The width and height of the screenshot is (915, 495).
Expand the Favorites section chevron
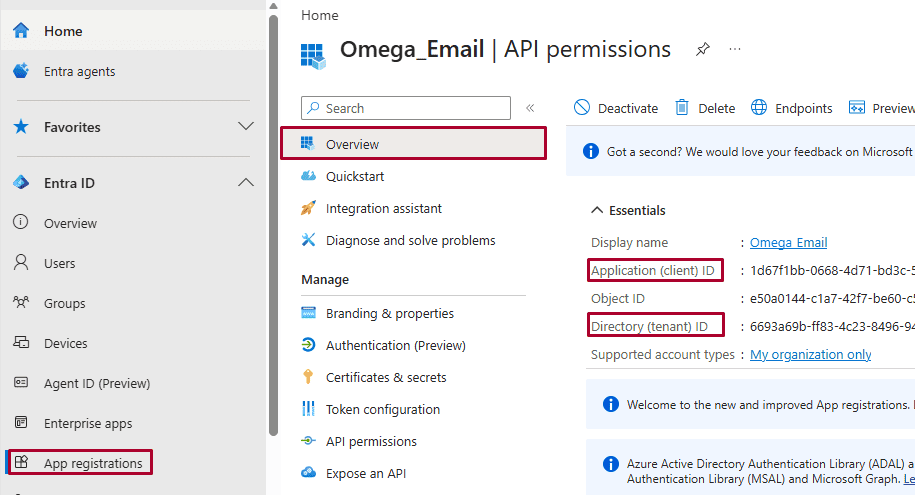[246, 126]
